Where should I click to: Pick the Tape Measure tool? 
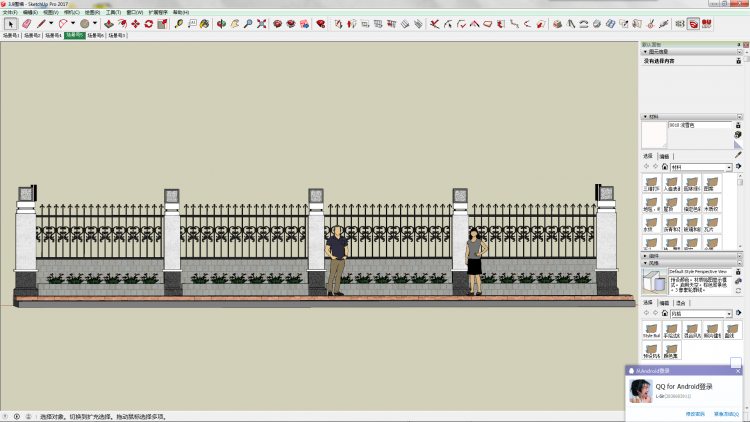[x=178, y=23]
